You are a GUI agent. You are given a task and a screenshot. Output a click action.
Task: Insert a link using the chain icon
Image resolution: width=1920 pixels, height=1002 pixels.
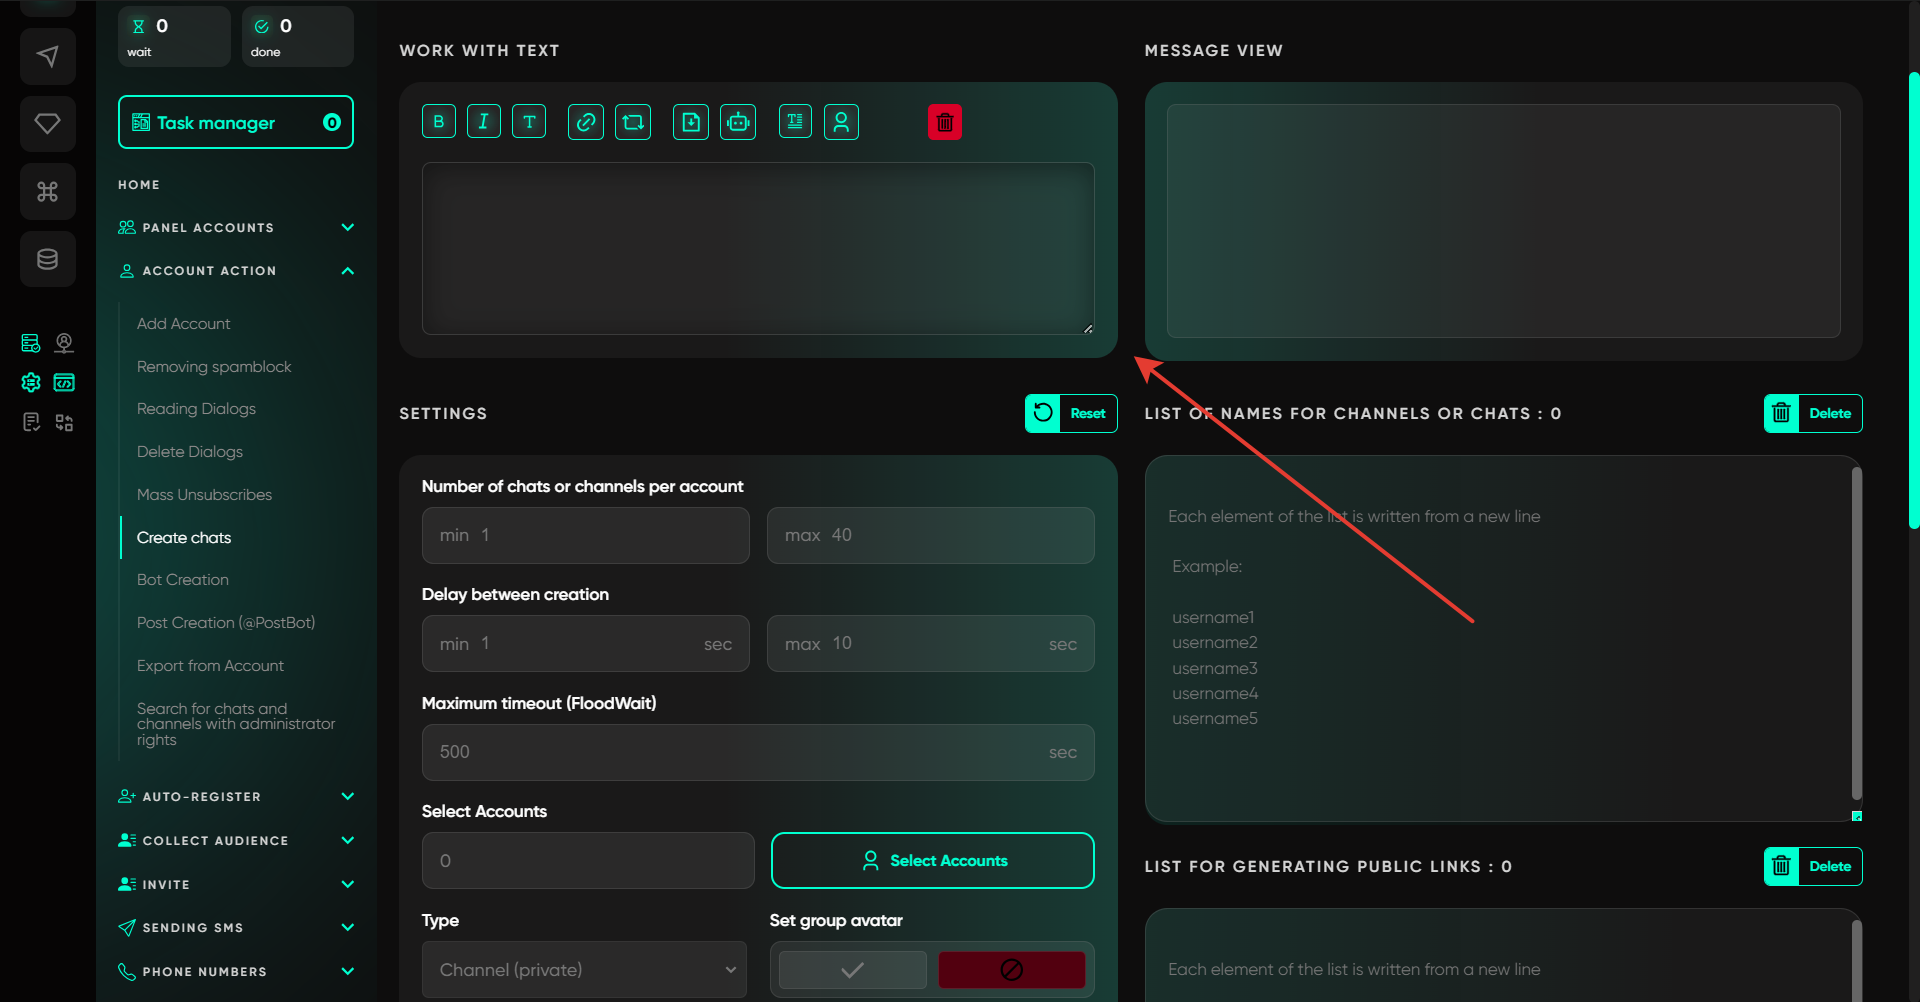[586, 122]
